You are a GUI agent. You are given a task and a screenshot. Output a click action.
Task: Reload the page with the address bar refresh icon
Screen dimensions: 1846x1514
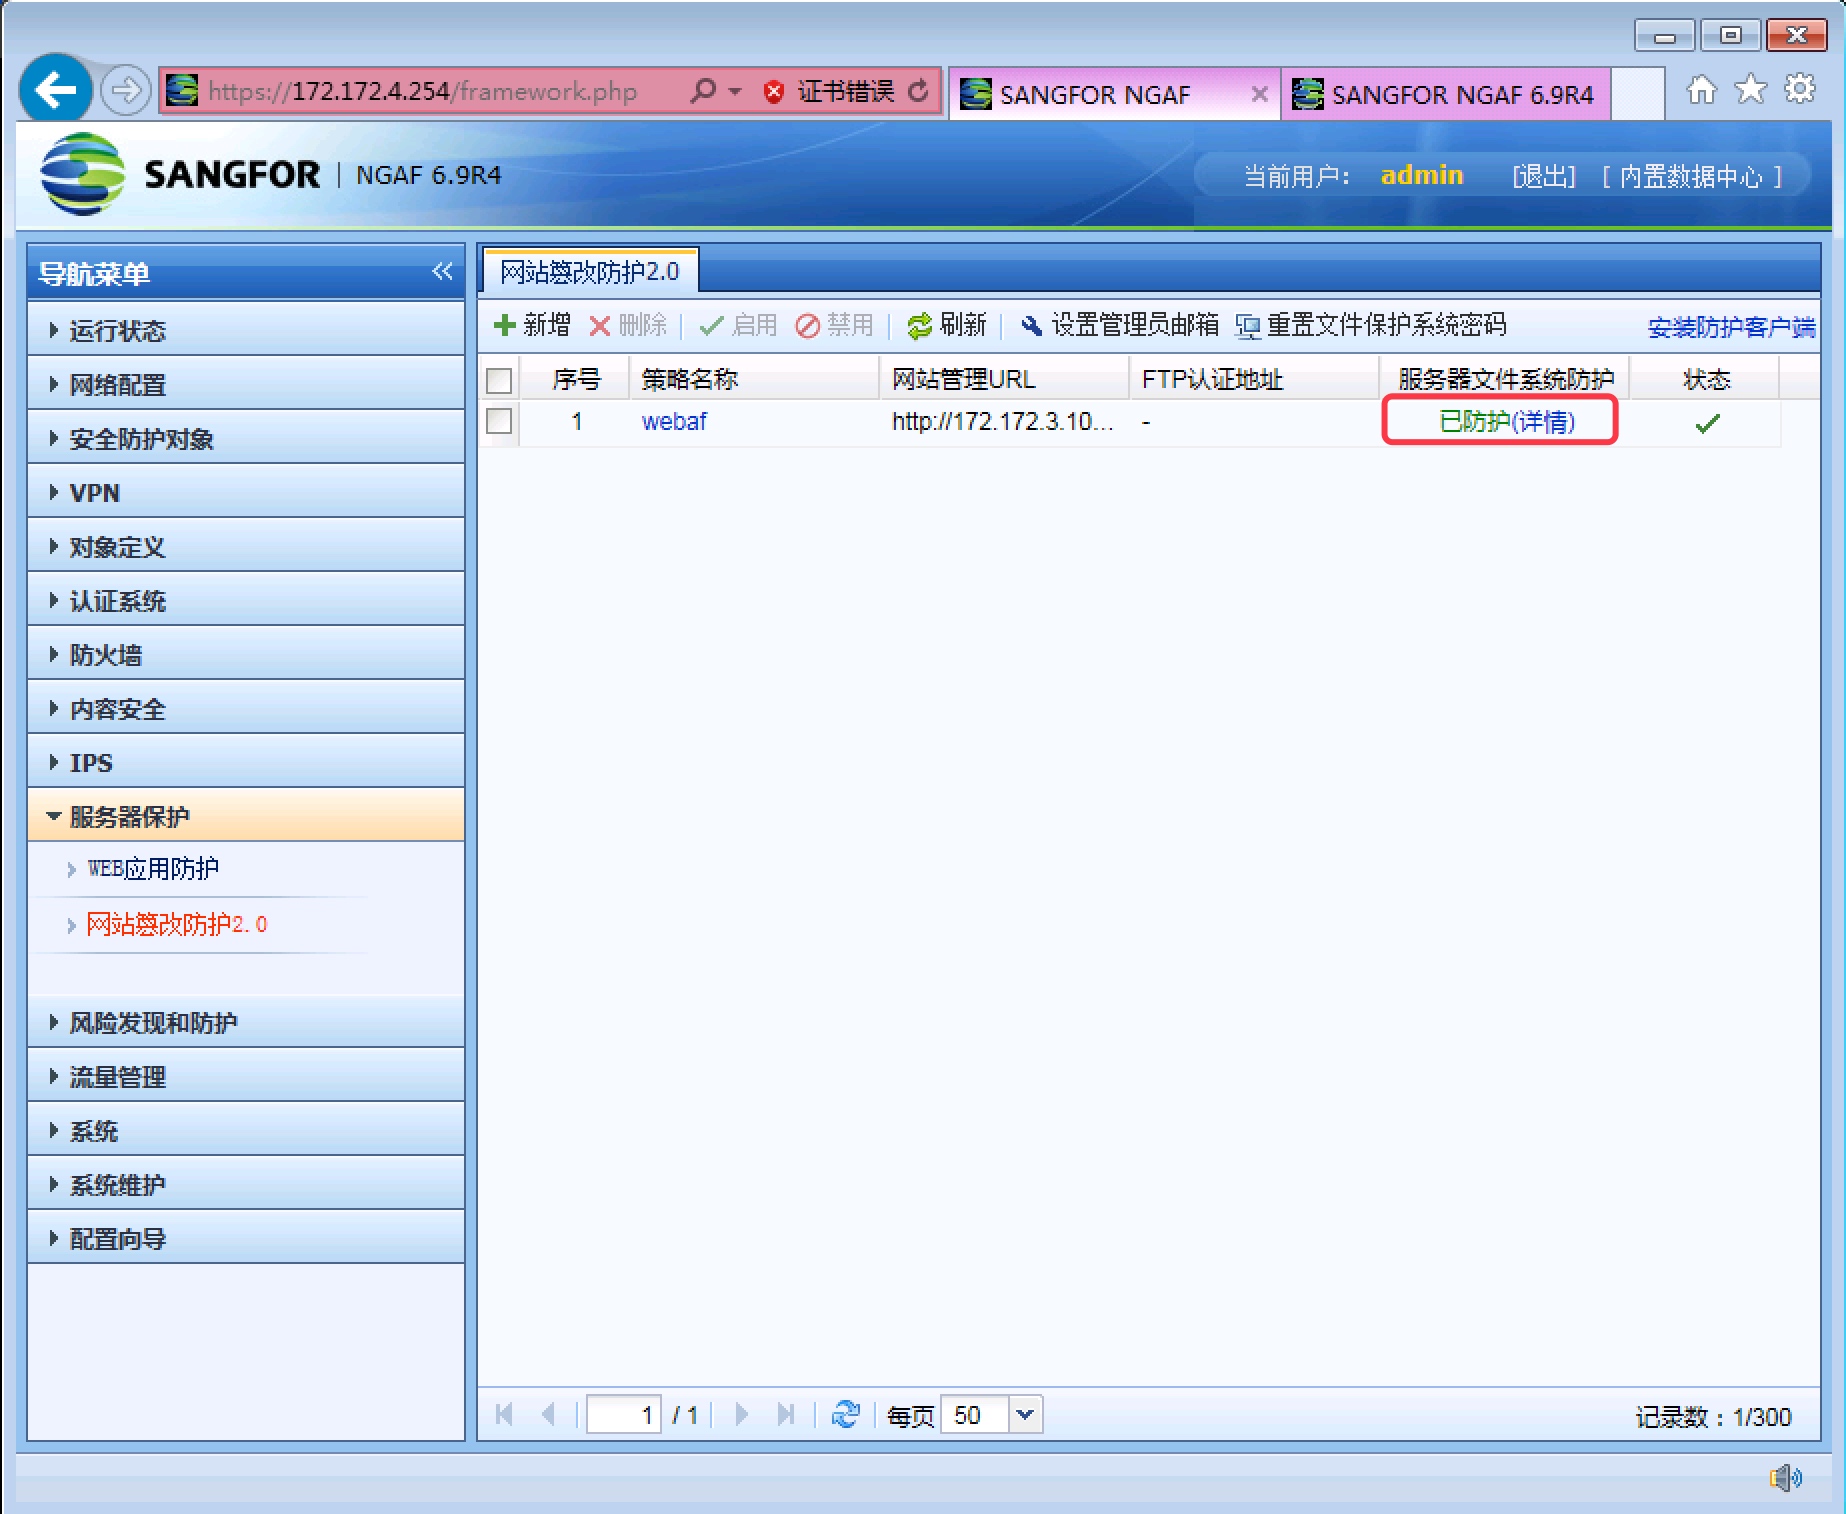click(918, 92)
